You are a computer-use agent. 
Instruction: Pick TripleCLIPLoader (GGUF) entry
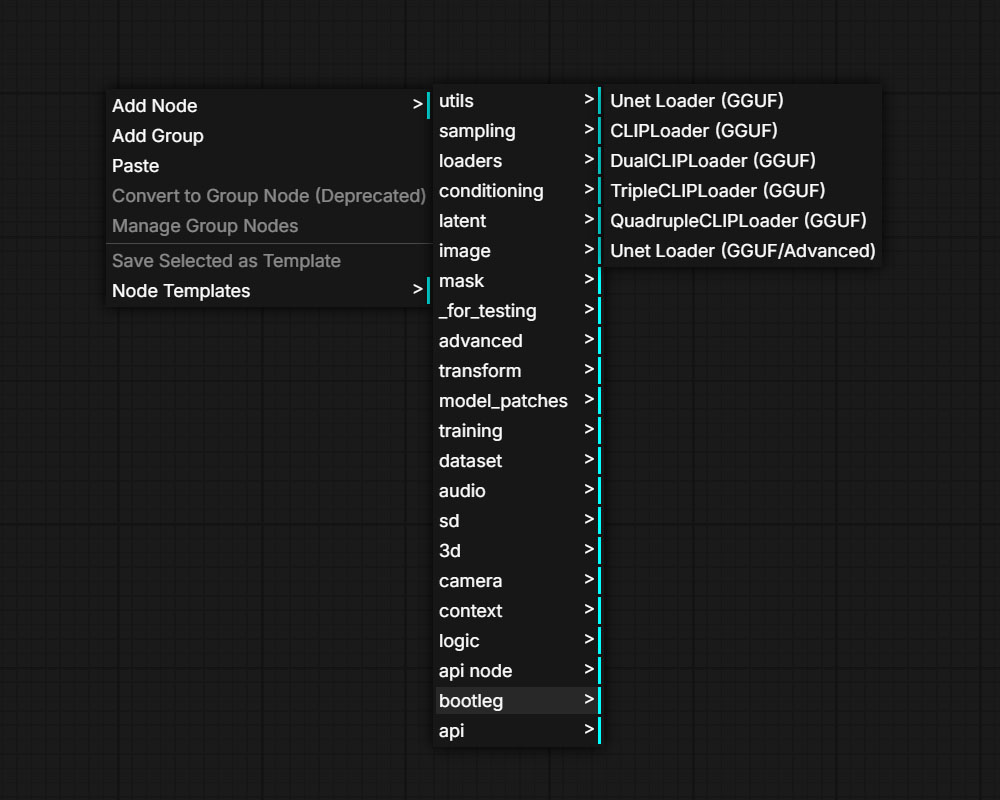coord(717,191)
